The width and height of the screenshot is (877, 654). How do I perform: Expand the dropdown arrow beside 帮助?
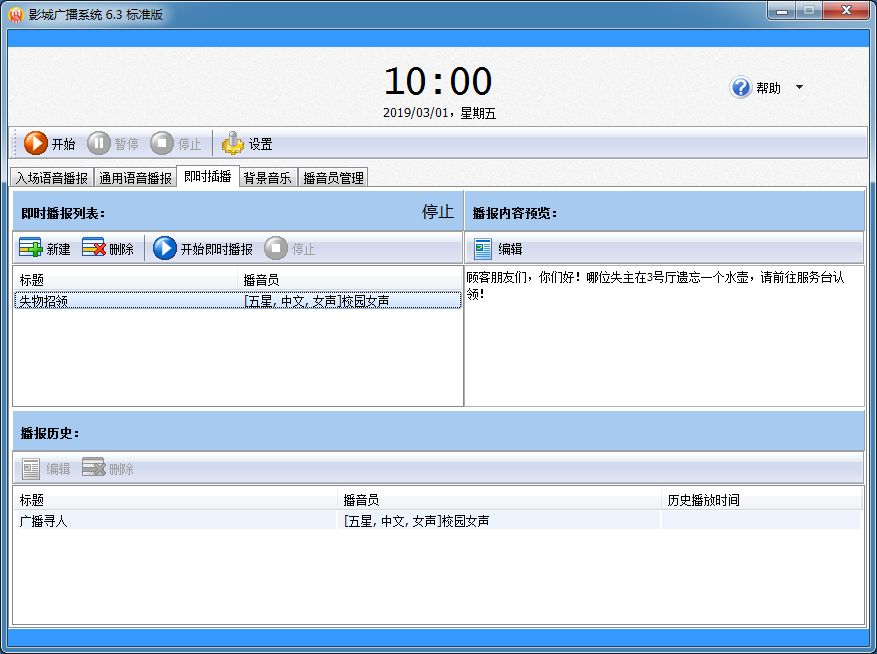click(799, 88)
